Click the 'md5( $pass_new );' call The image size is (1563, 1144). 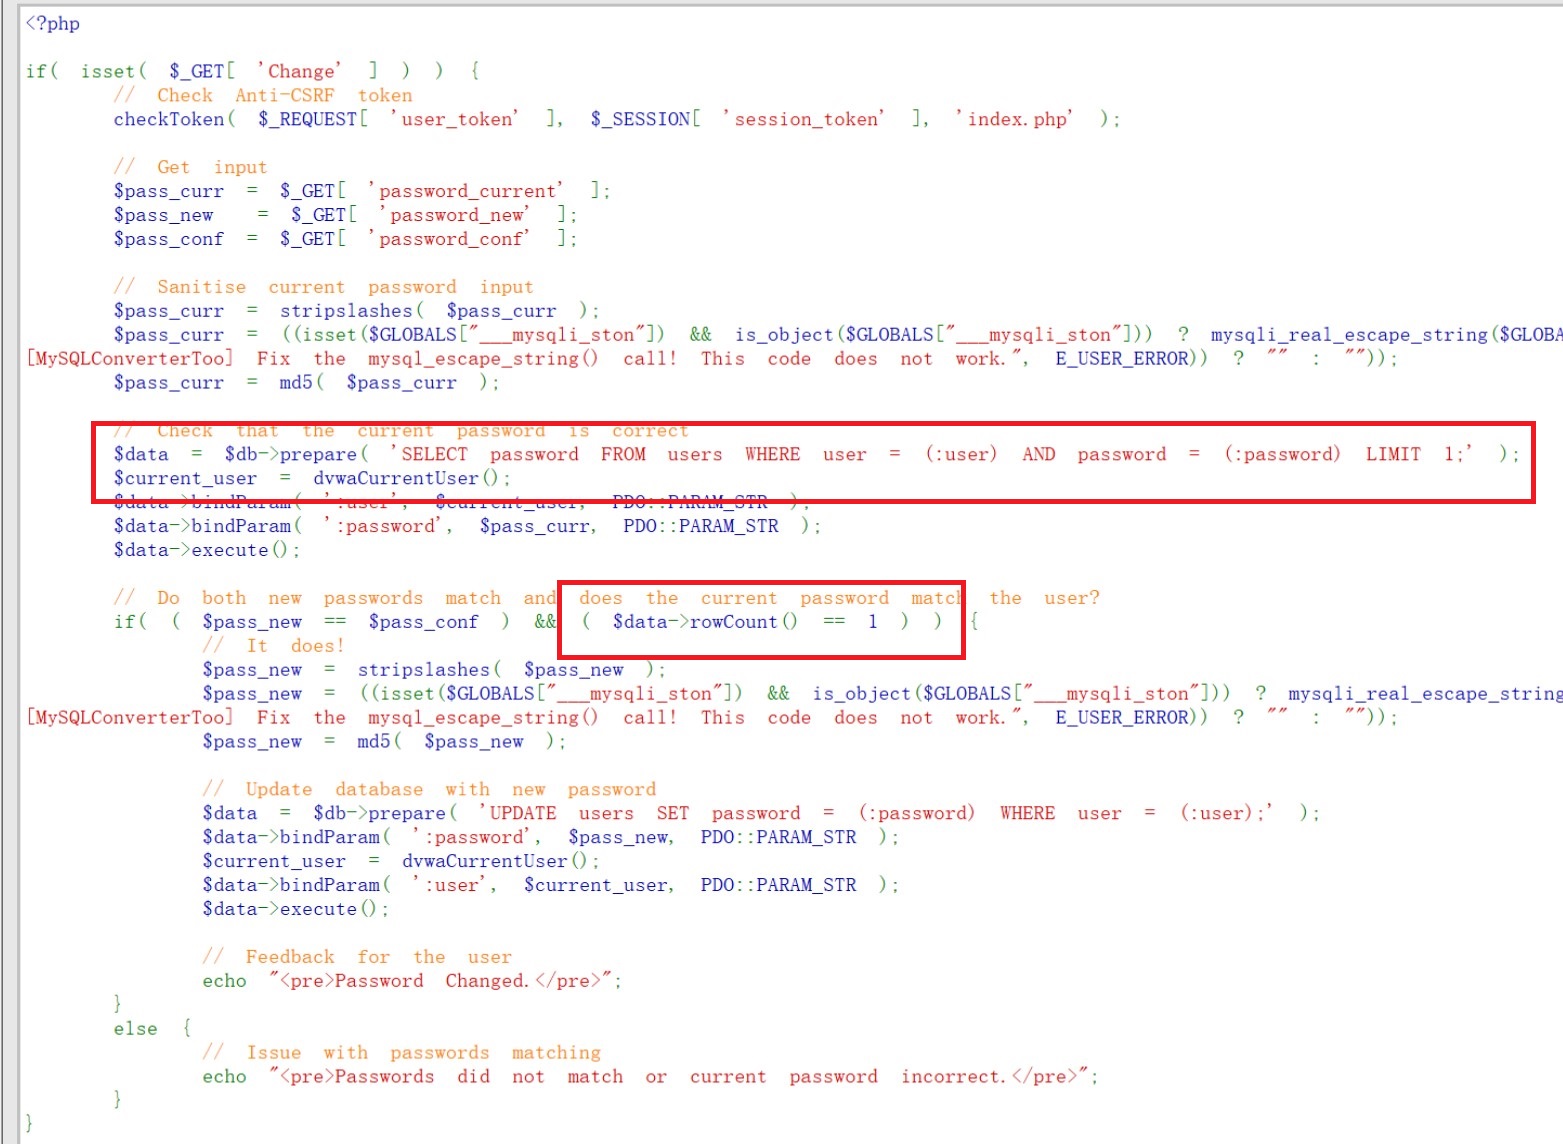pyautogui.click(x=462, y=742)
